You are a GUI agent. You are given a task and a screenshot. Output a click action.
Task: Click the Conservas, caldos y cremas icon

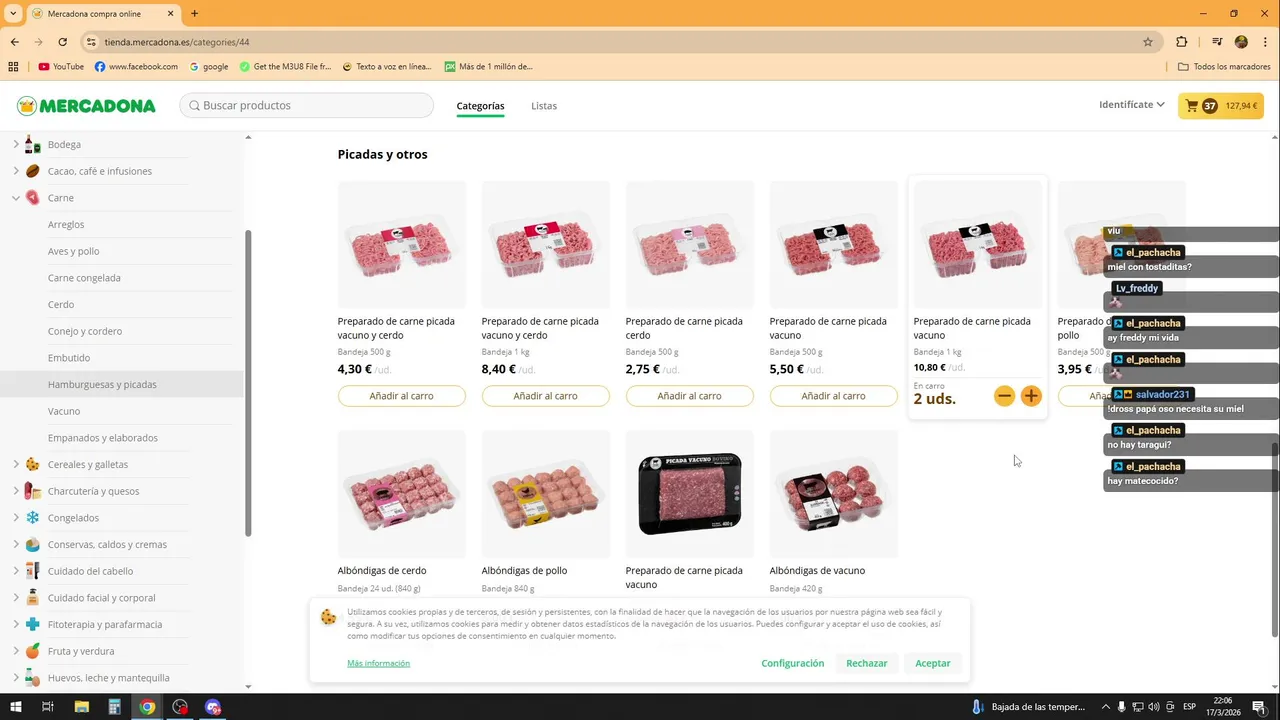click(33, 544)
